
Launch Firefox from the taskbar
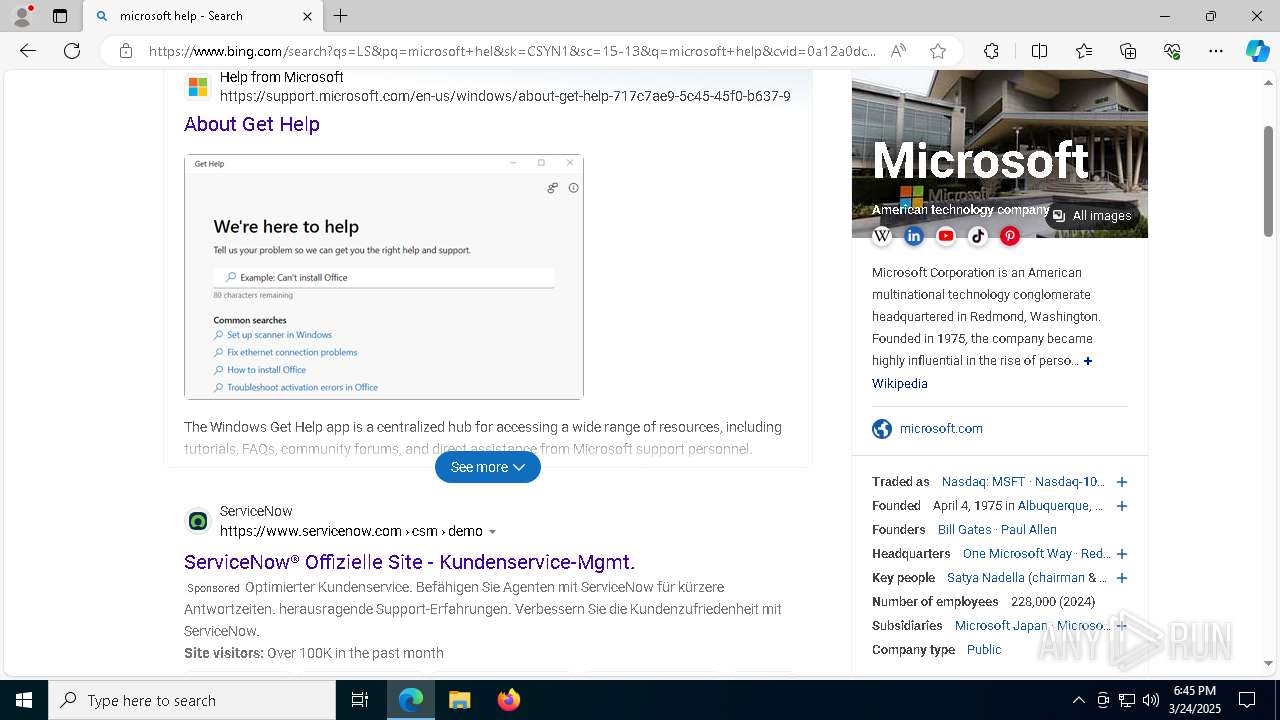coord(508,700)
